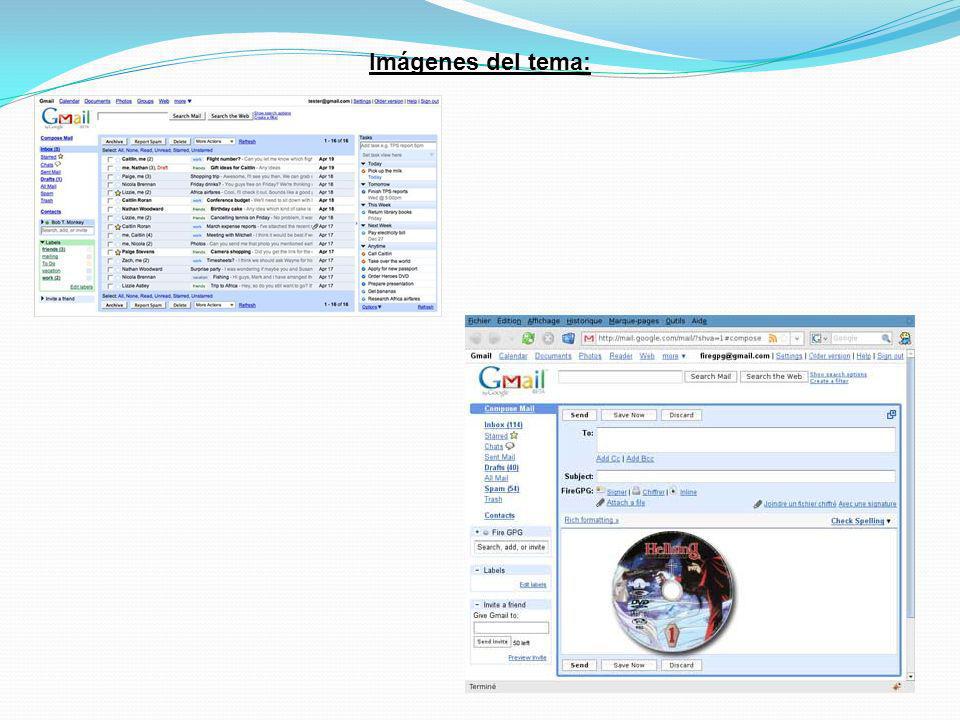The height and width of the screenshot is (720, 960).
Task: Open the Affichage menu
Action: pyautogui.click(x=544, y=321)
